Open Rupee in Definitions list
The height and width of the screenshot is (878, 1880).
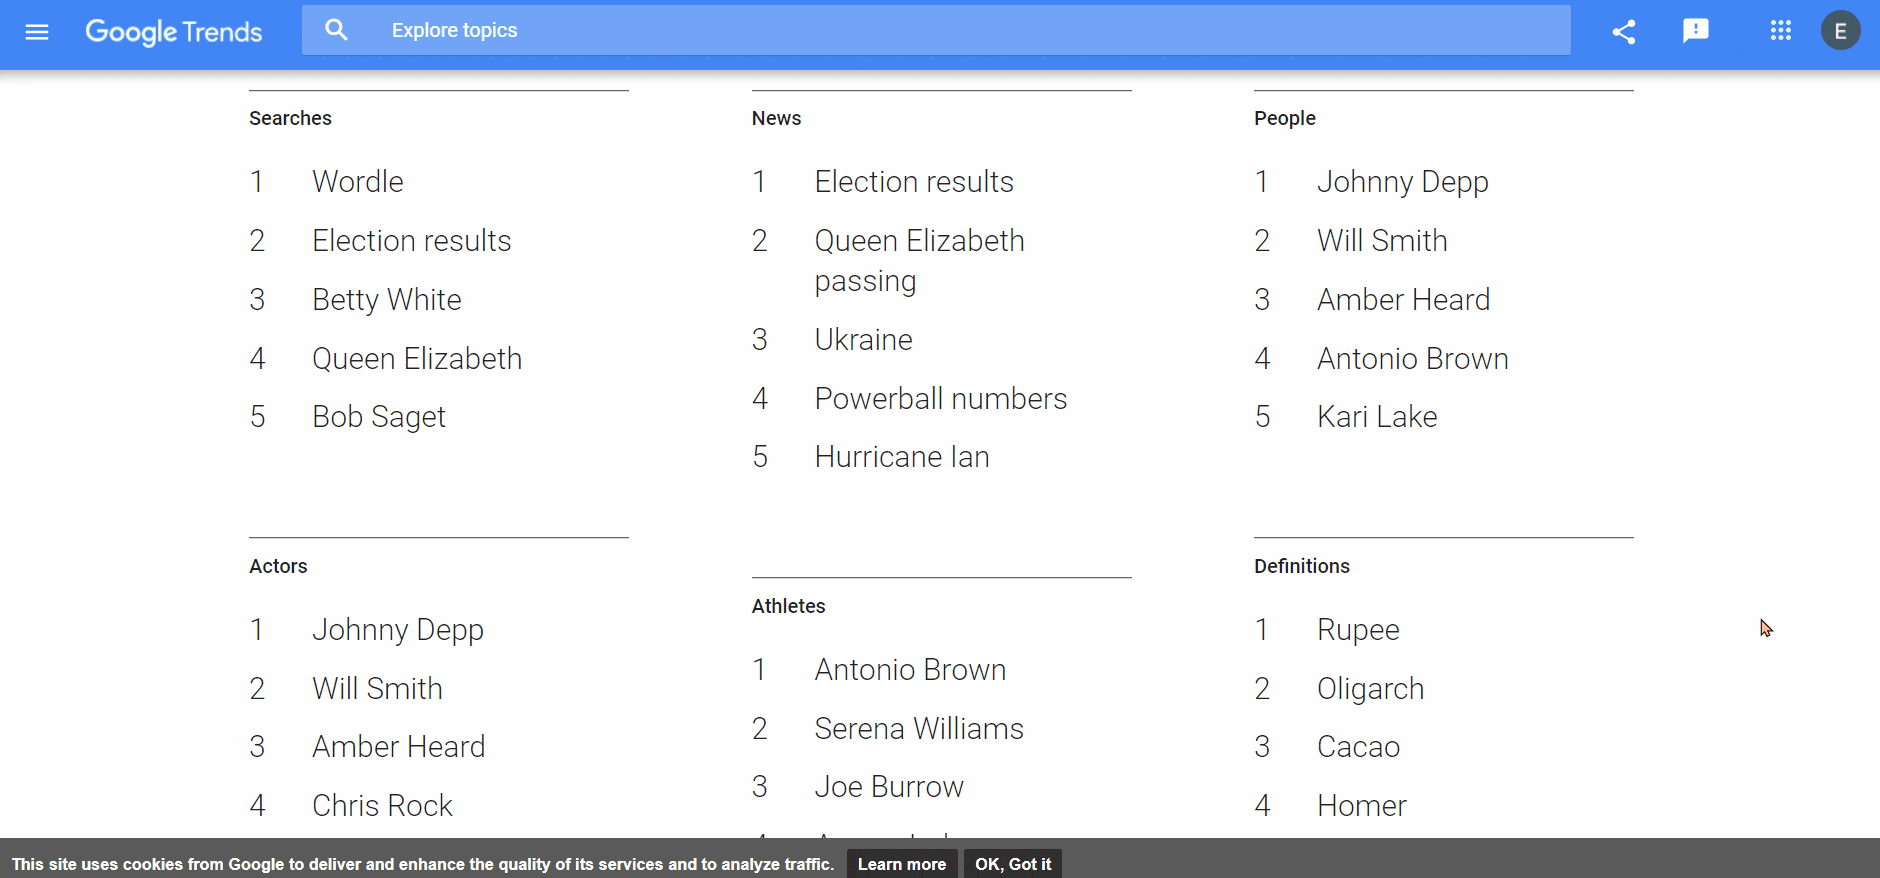coord(1358,630)
